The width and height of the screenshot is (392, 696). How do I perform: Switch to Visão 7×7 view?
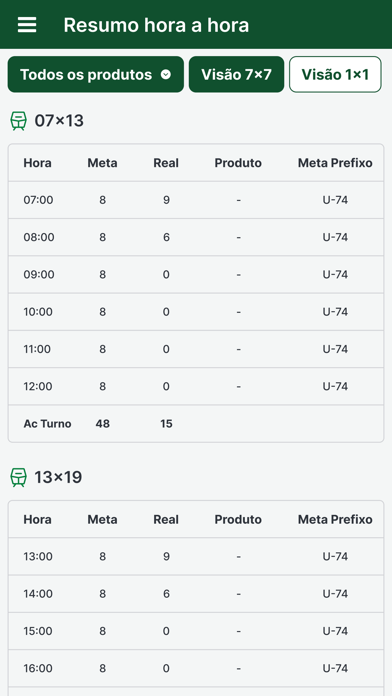[x=236, y=75]
